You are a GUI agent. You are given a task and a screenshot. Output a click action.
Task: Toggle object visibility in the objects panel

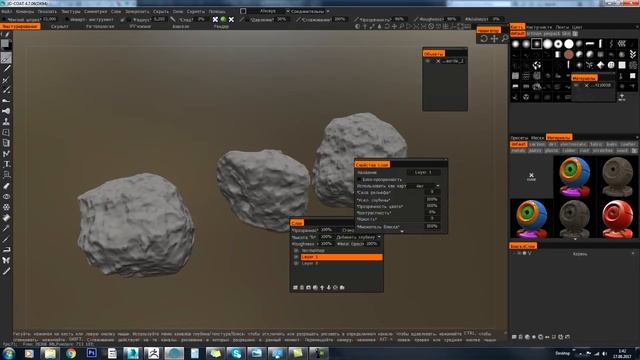(428, 61)
